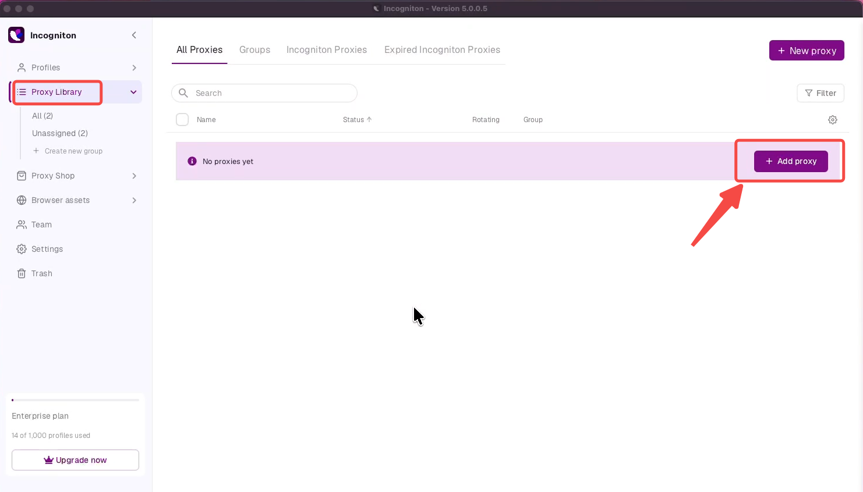The height and width of the screenshot is (492, 863).
Task: Click the plus icon beside Create new group
Action: (x=36, y=150)
